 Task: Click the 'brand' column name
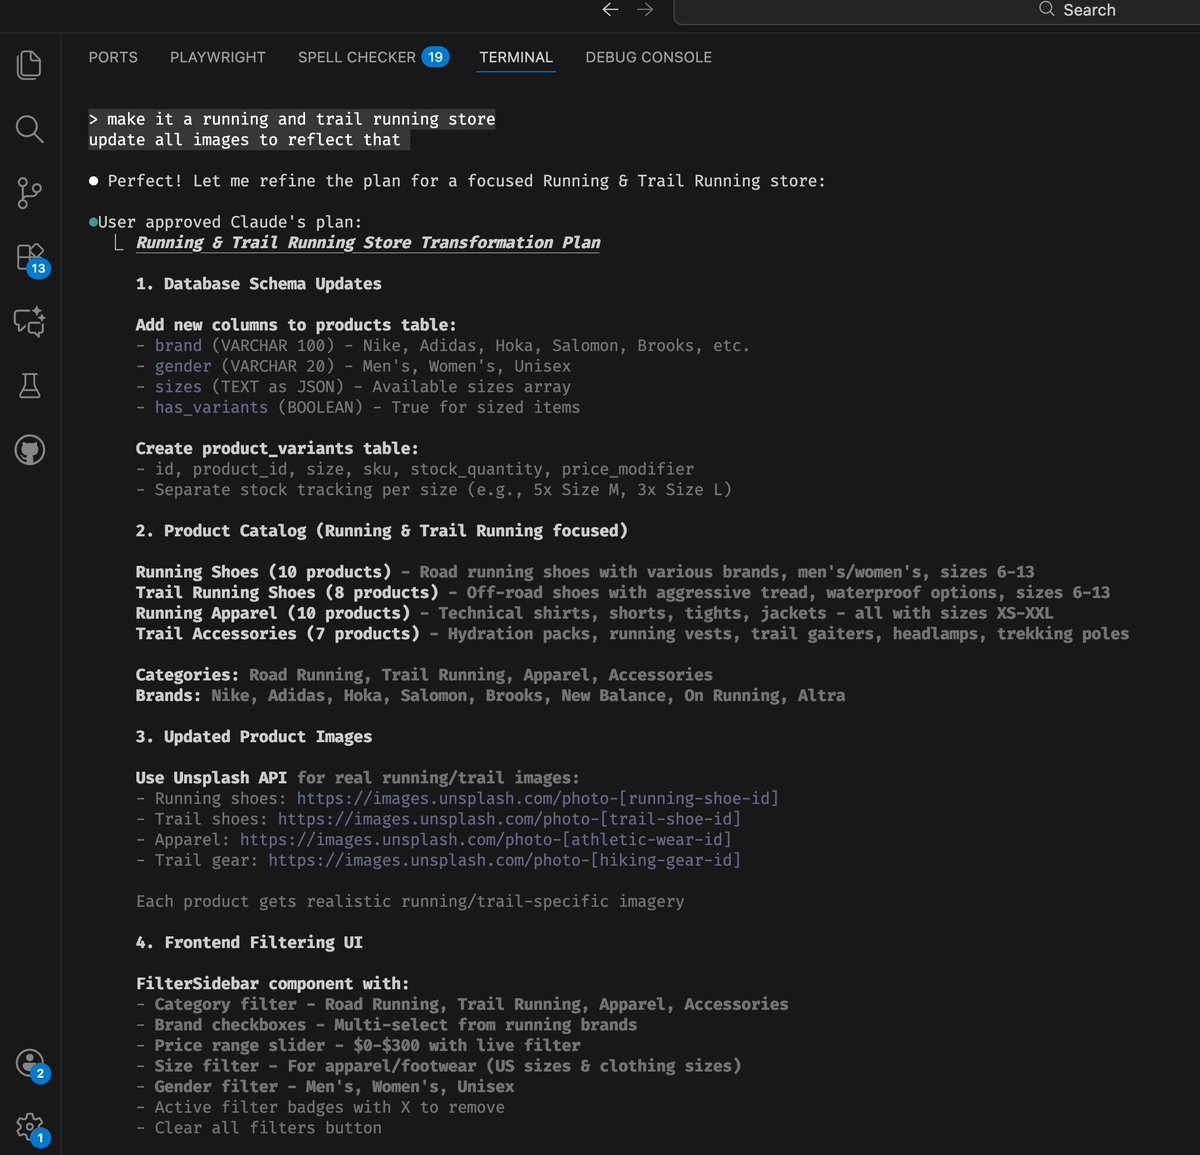(x=178, y=345)
